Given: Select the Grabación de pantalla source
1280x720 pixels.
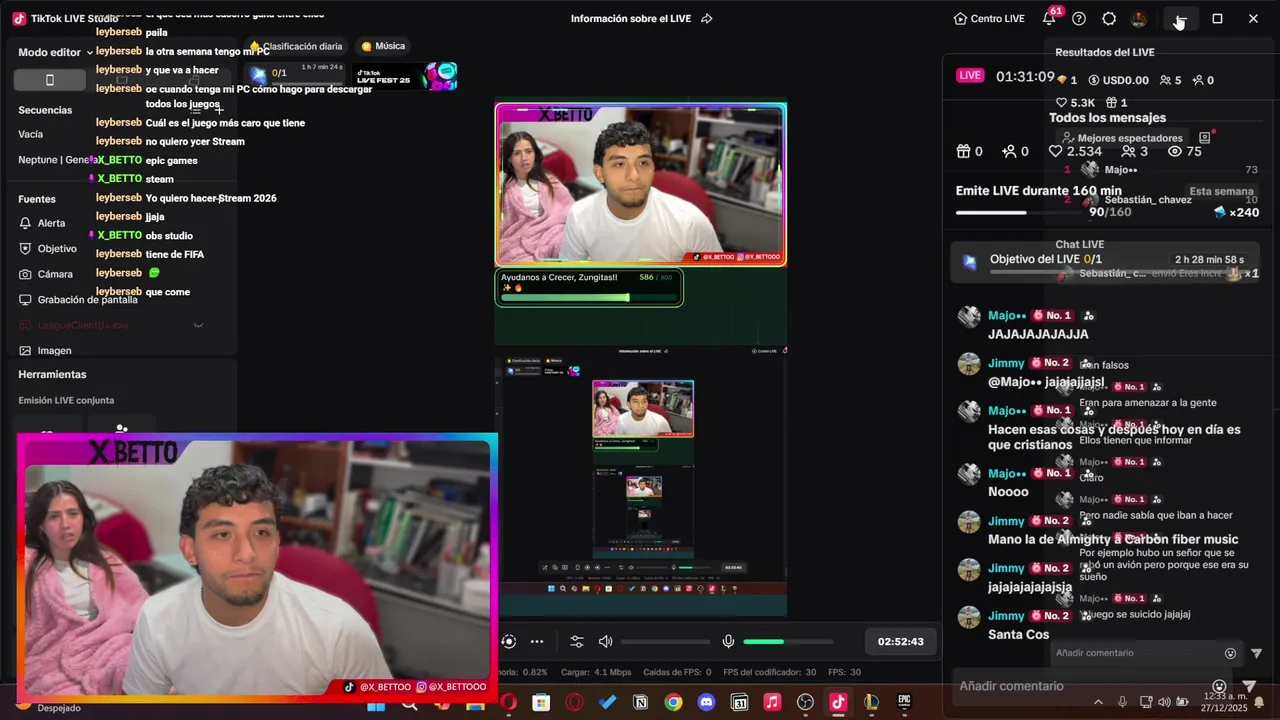Looking at the screenshot, I should 78,299.
